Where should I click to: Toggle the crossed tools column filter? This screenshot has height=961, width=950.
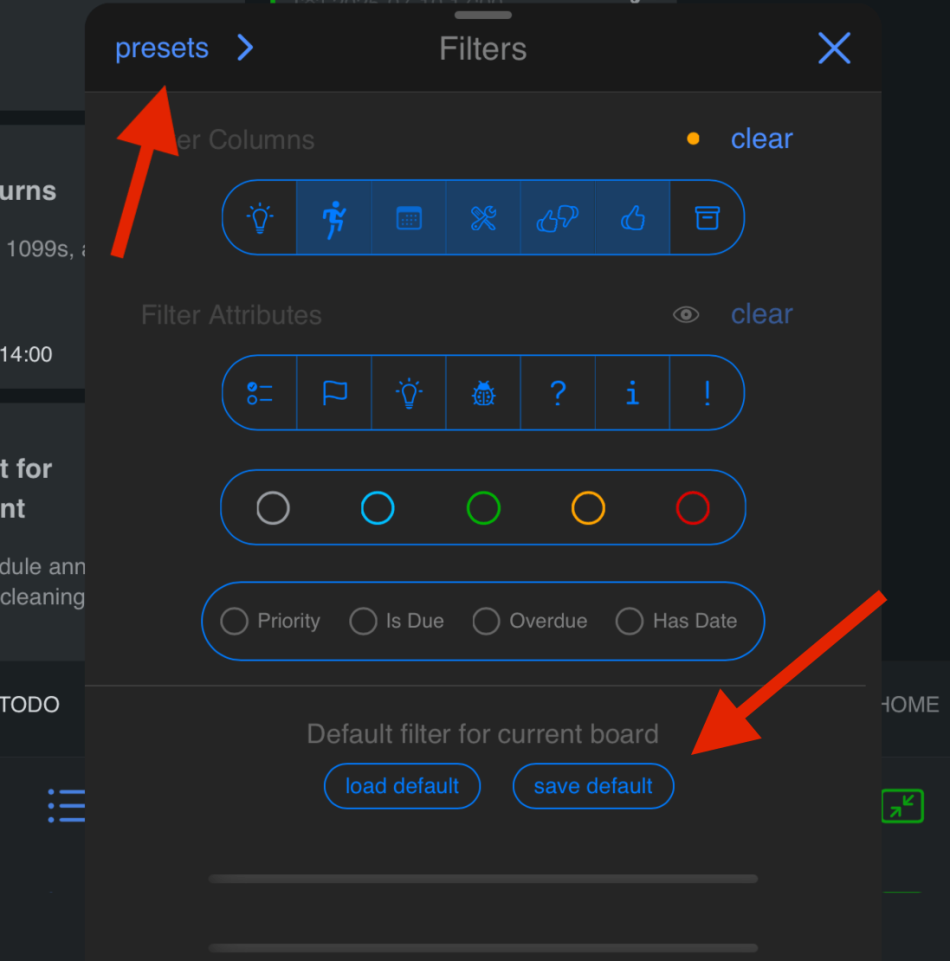coord(483,218)
